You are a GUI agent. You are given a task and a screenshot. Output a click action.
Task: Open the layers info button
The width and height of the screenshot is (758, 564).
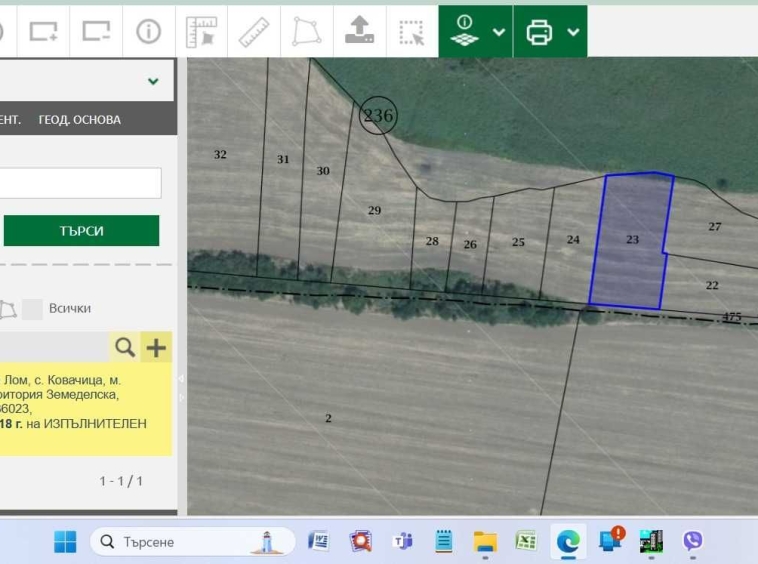tap(464, 31)
